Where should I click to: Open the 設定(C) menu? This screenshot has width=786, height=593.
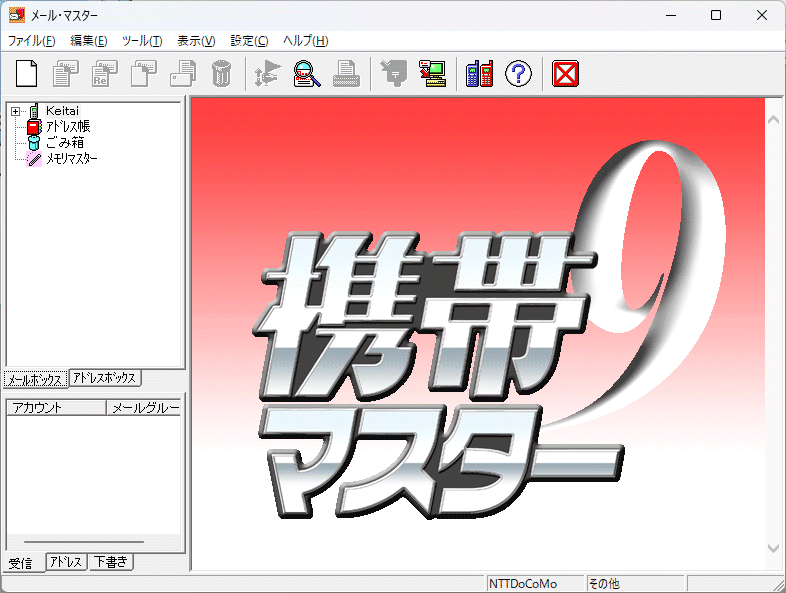(x=249, y=41)
